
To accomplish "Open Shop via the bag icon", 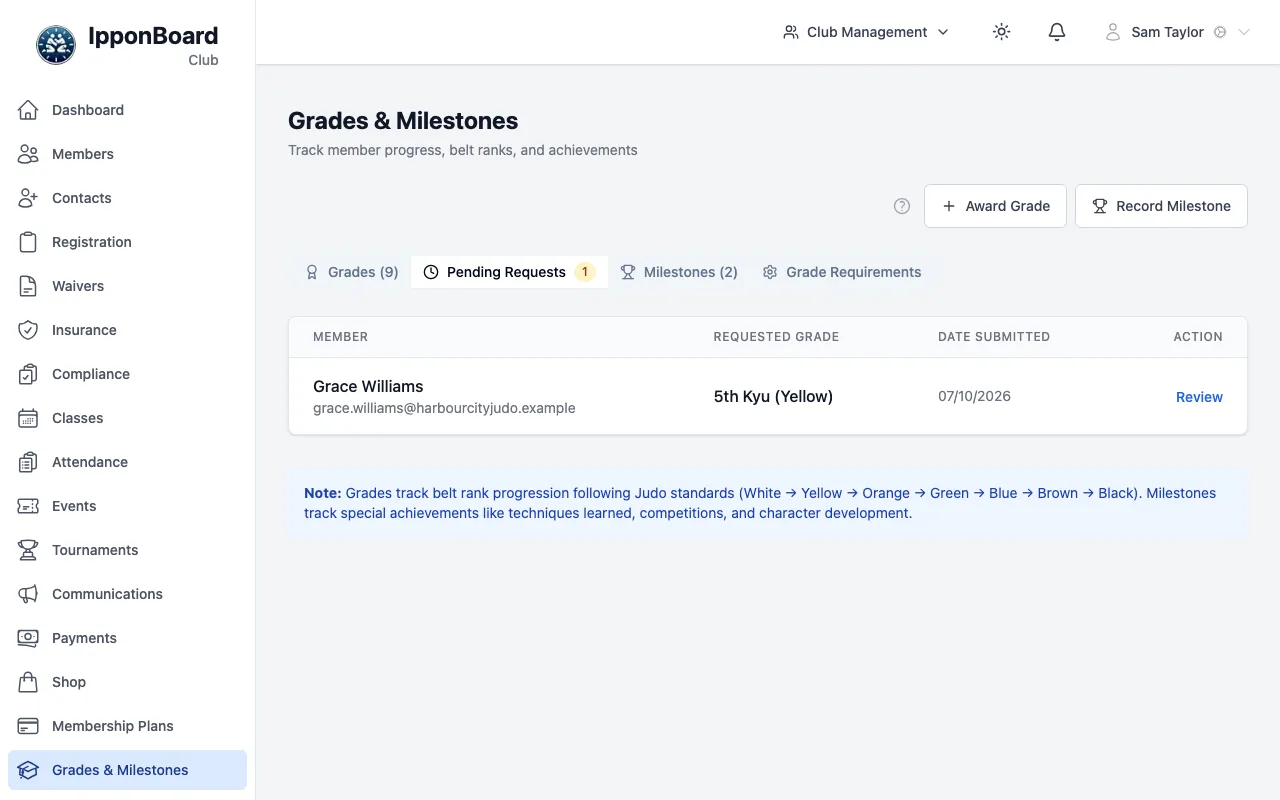I will coord(28,682).
